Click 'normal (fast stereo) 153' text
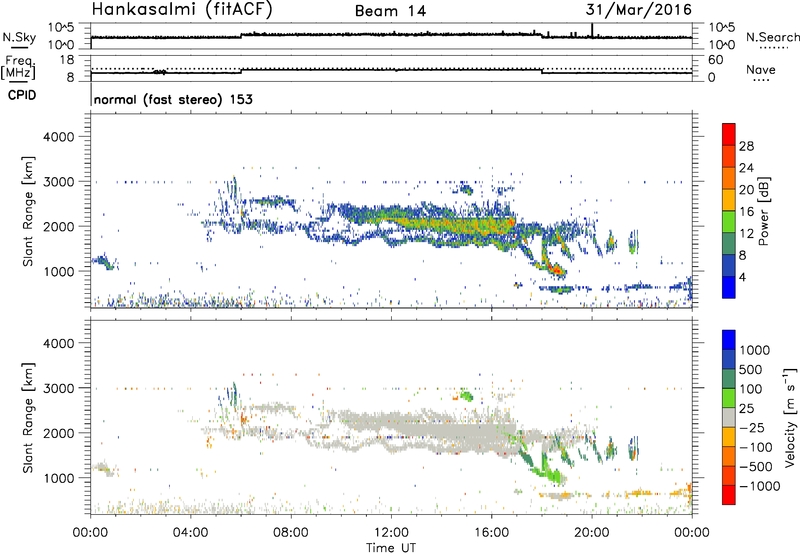800x554 pixels. click(x=173, y=100)
